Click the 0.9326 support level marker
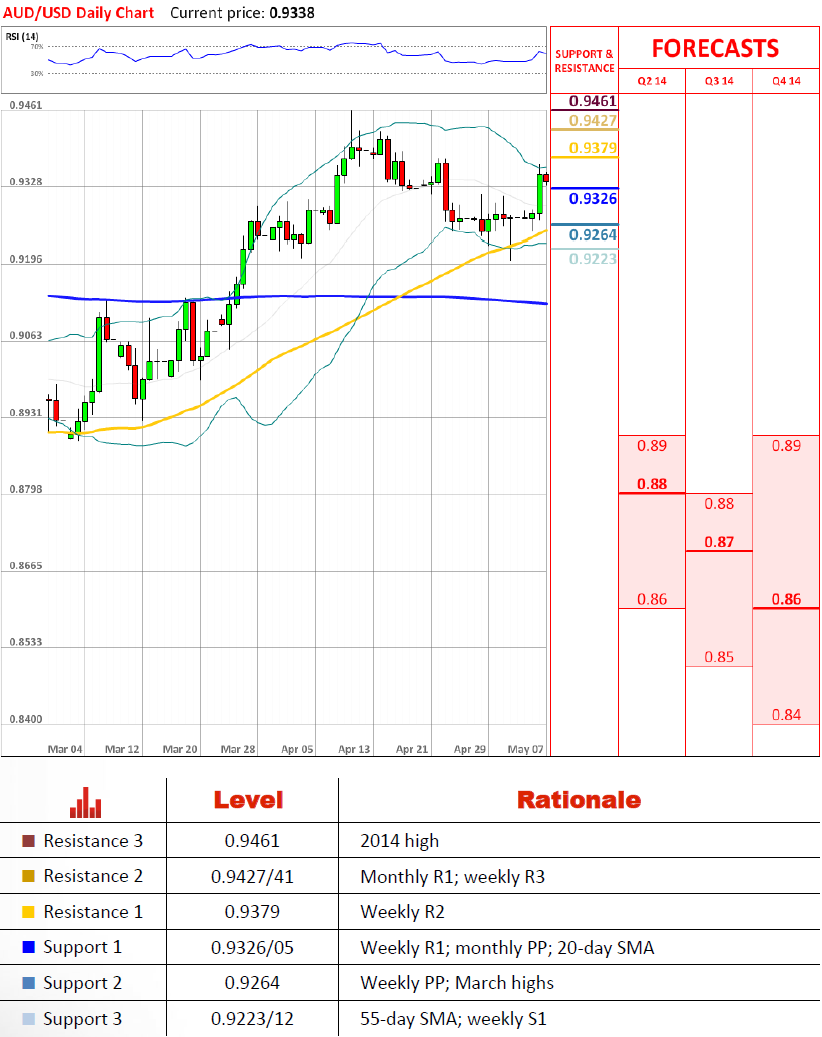The image size is (822, 1037). (x=593, y=199)
